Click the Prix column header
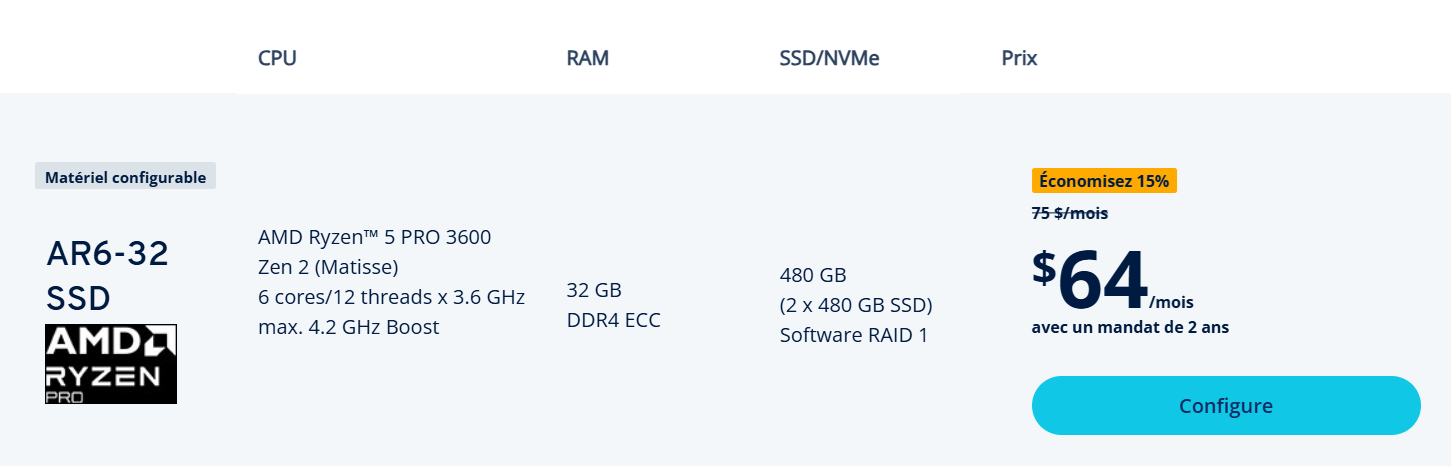 click(1019, 58)
